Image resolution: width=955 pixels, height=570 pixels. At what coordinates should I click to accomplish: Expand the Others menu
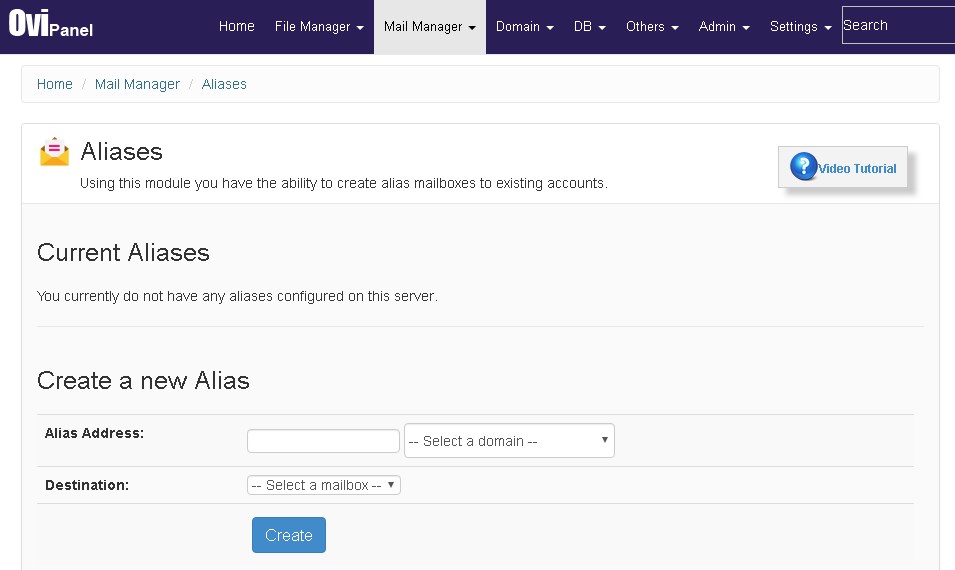(x=652, y=27)
